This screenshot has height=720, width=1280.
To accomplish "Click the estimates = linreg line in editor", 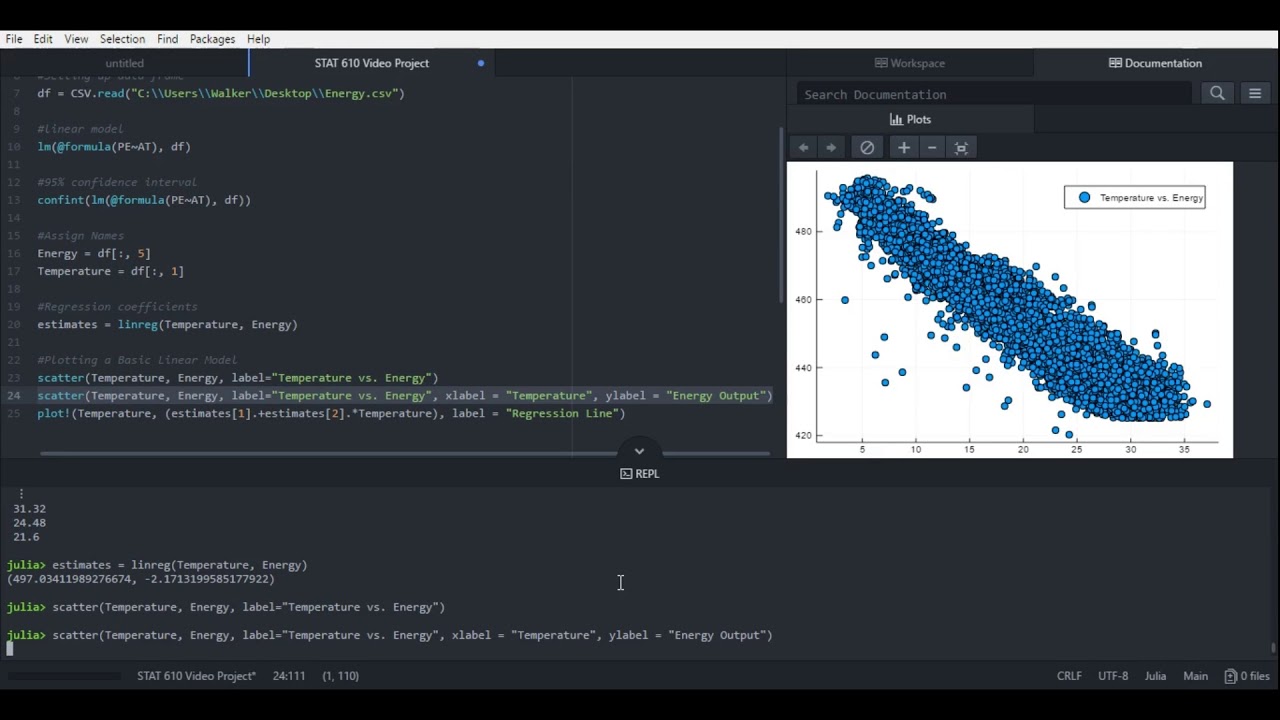I will [167, 325].
